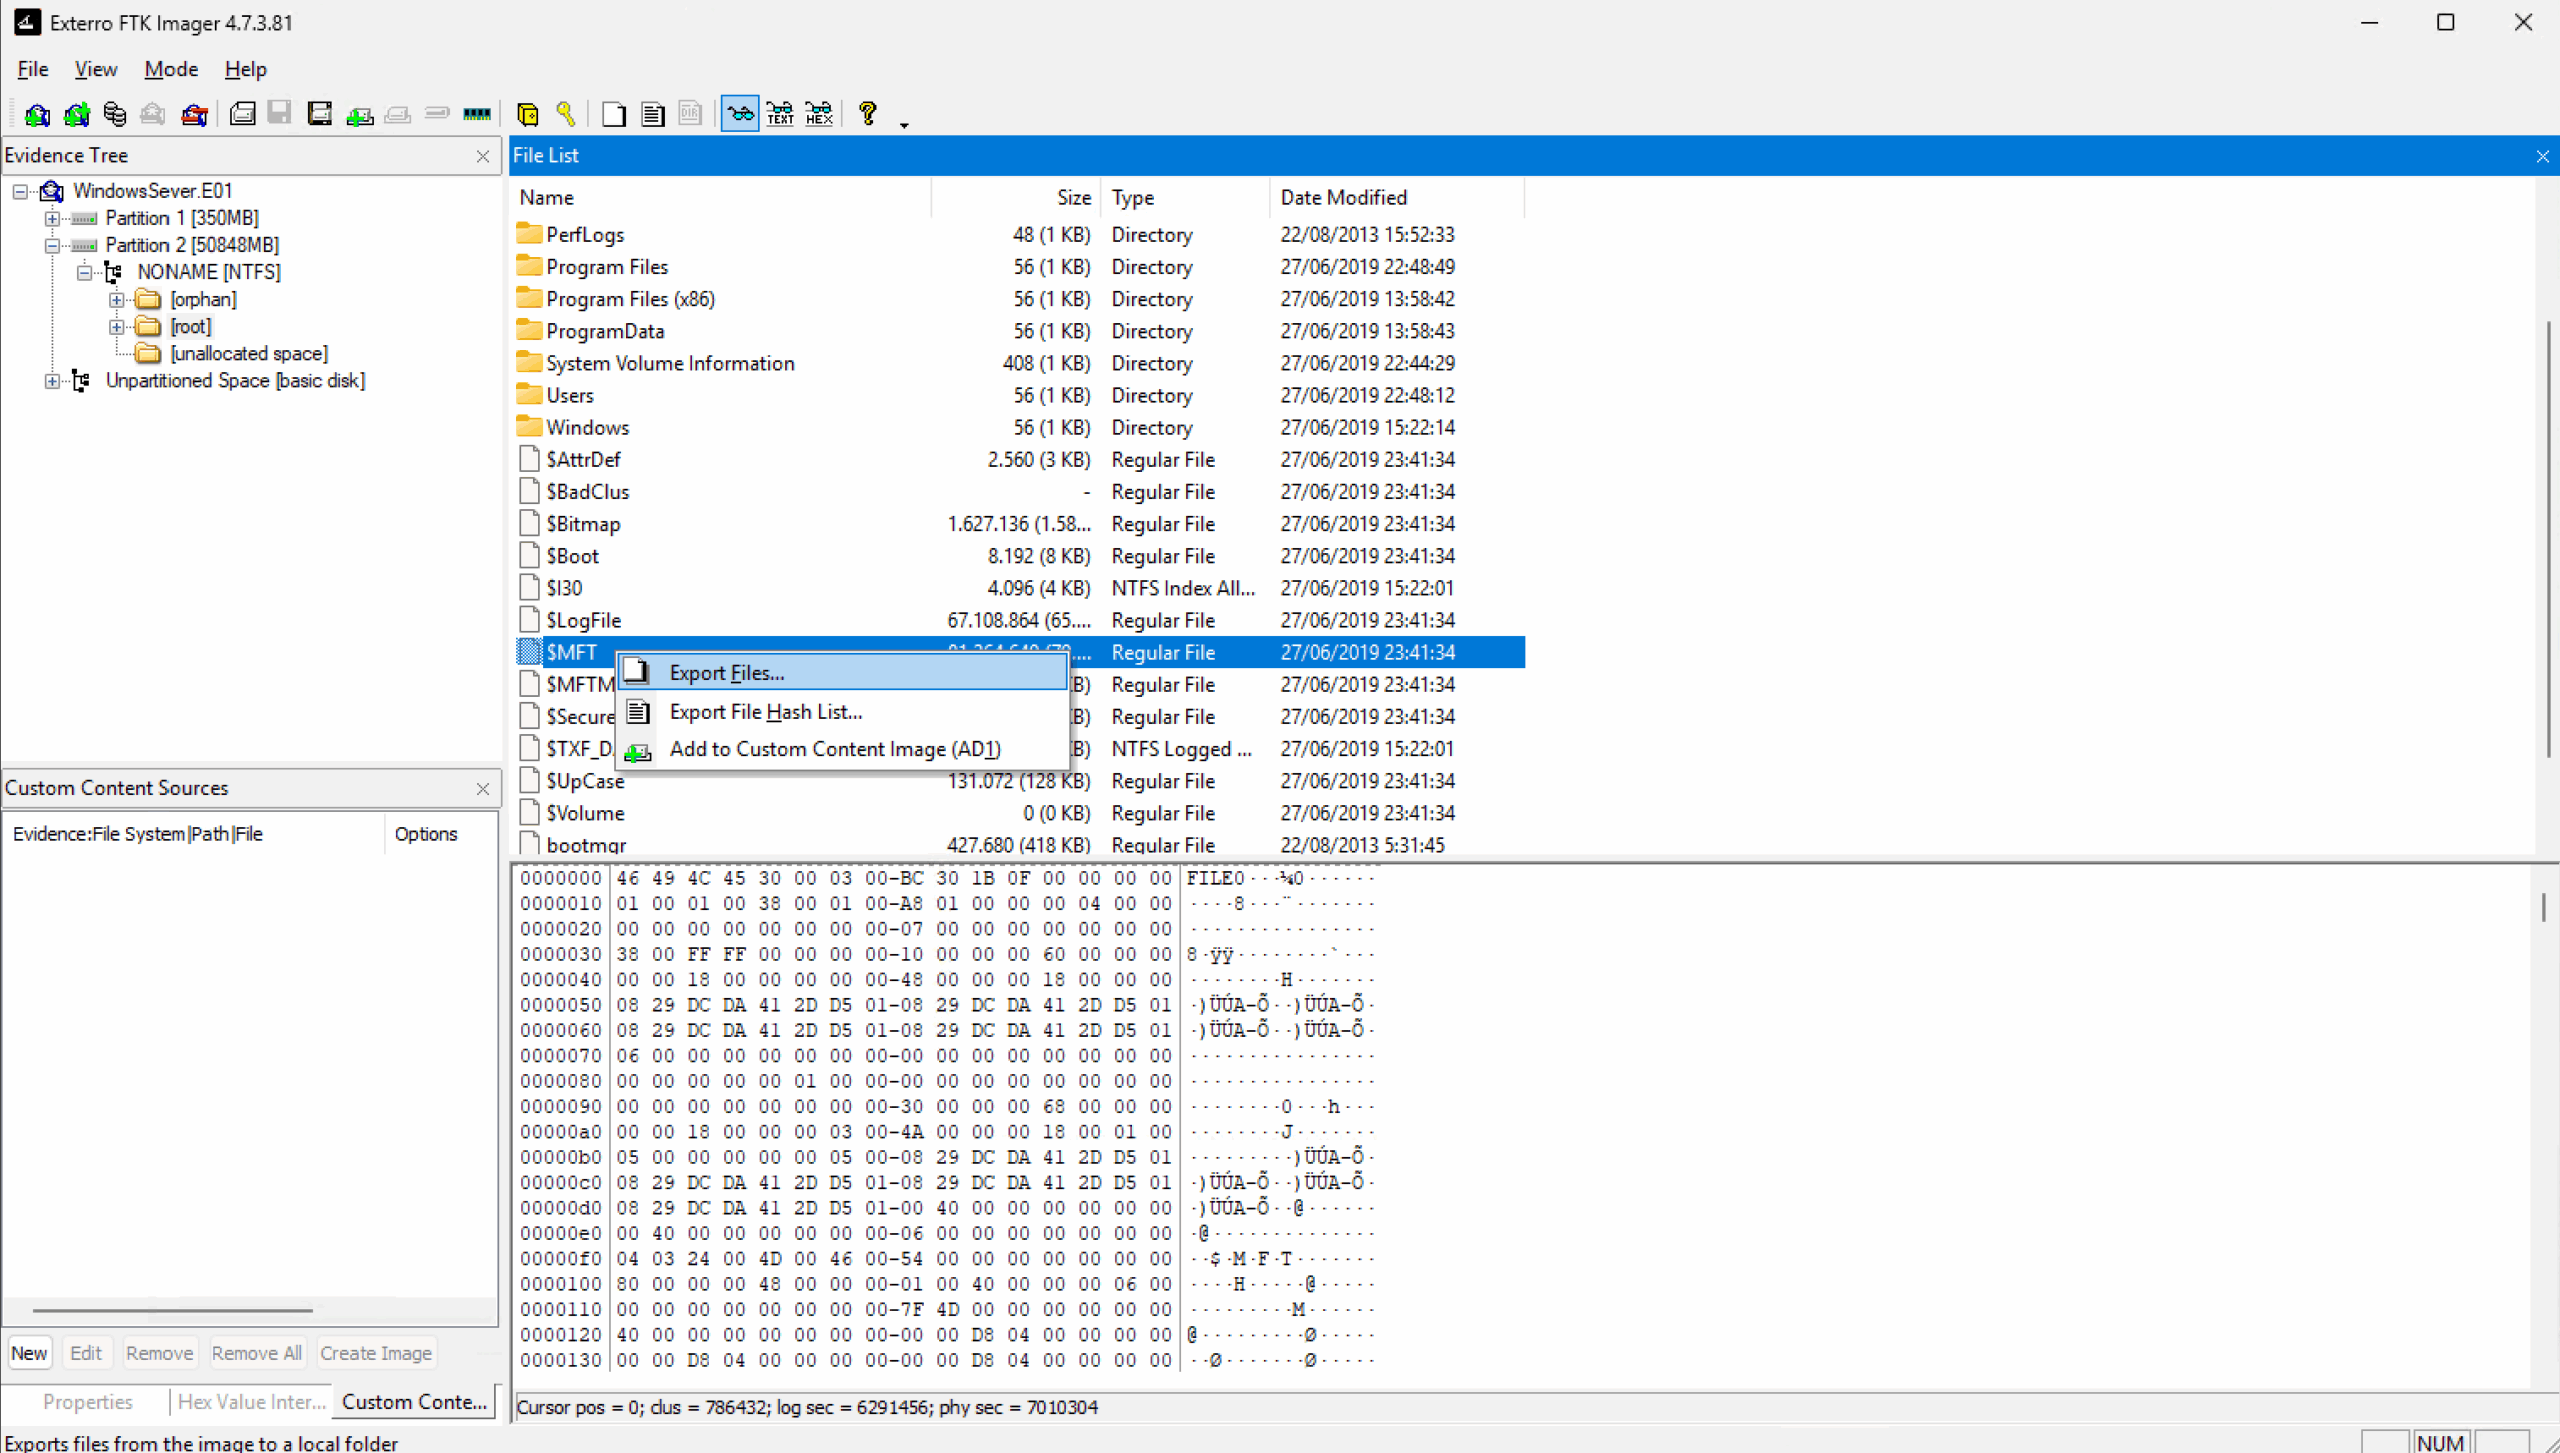Click the WindowsSever.E01 evidence image icon in tree
2560x1453 pixels.
click(52, 191)
